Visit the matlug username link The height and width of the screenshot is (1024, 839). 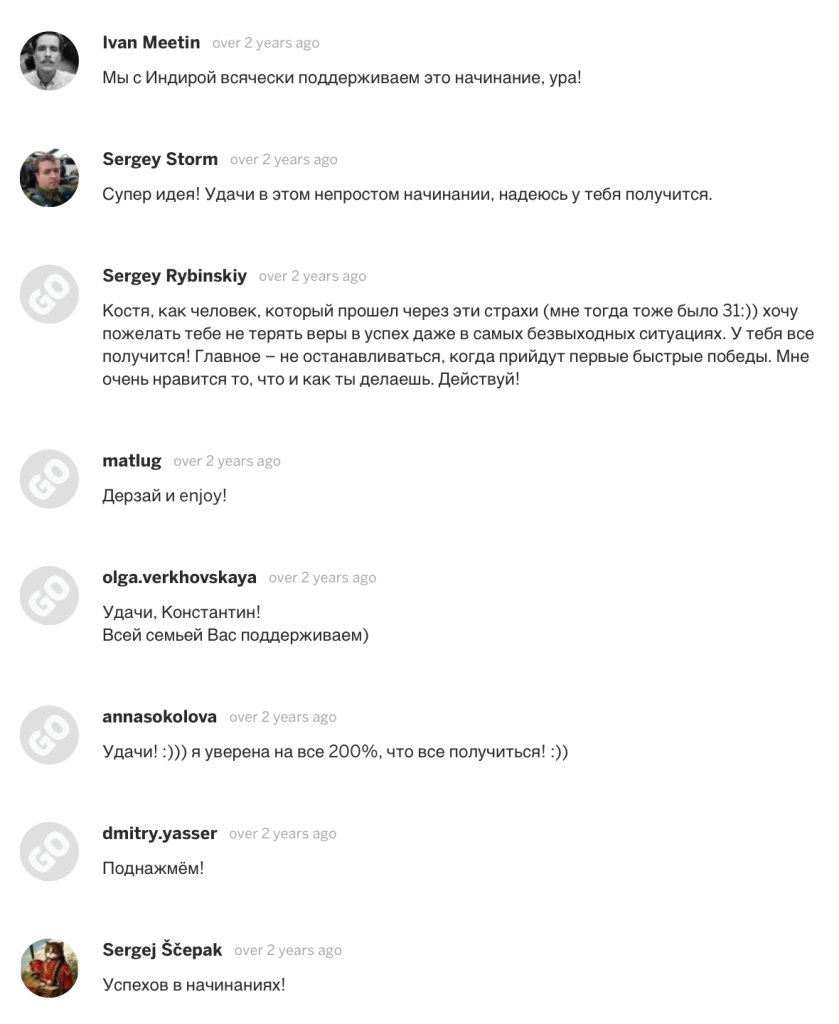(x=132, y=461)
